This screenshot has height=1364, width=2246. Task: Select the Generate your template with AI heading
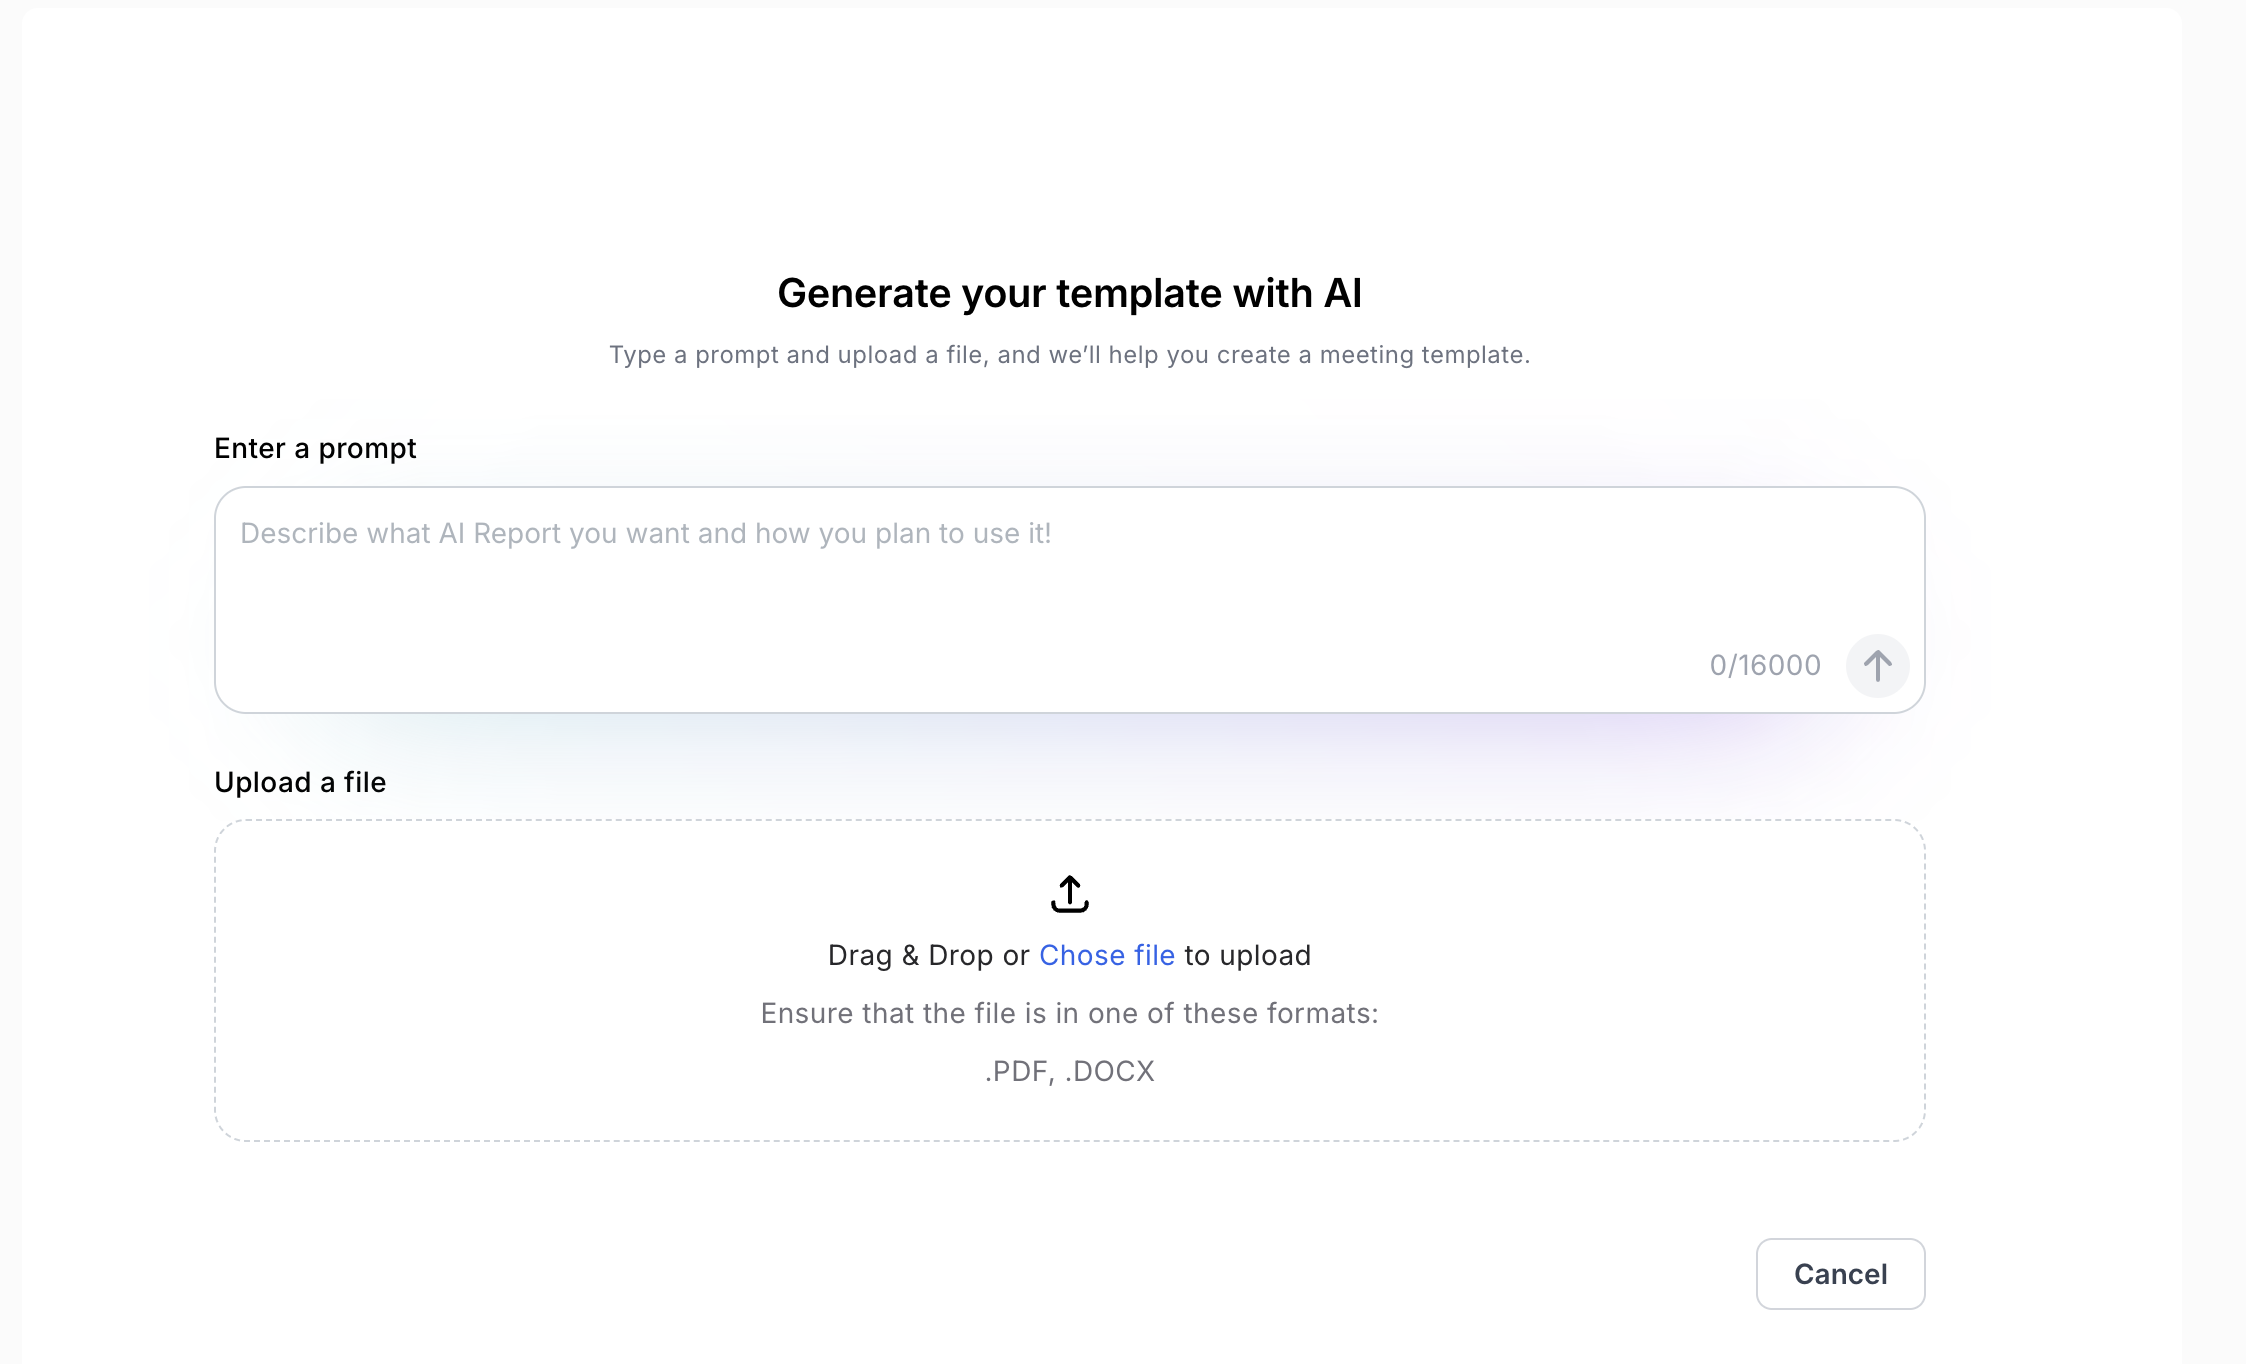point(1069,294)
